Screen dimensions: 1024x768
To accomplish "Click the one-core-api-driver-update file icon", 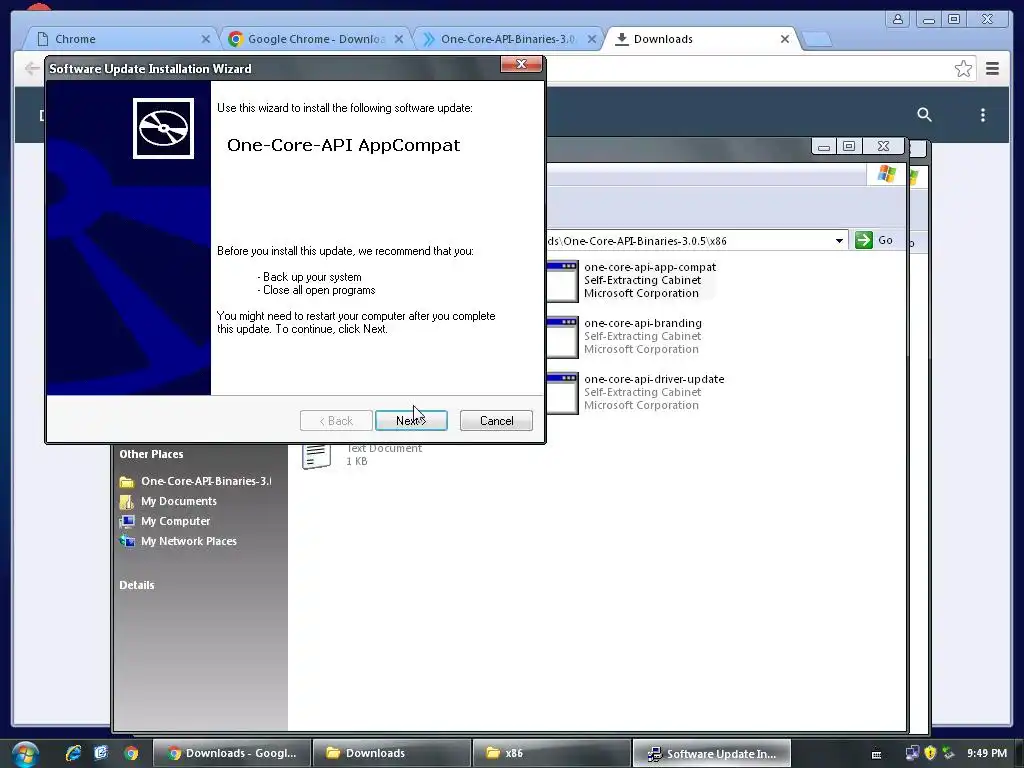I will (562, 393).
